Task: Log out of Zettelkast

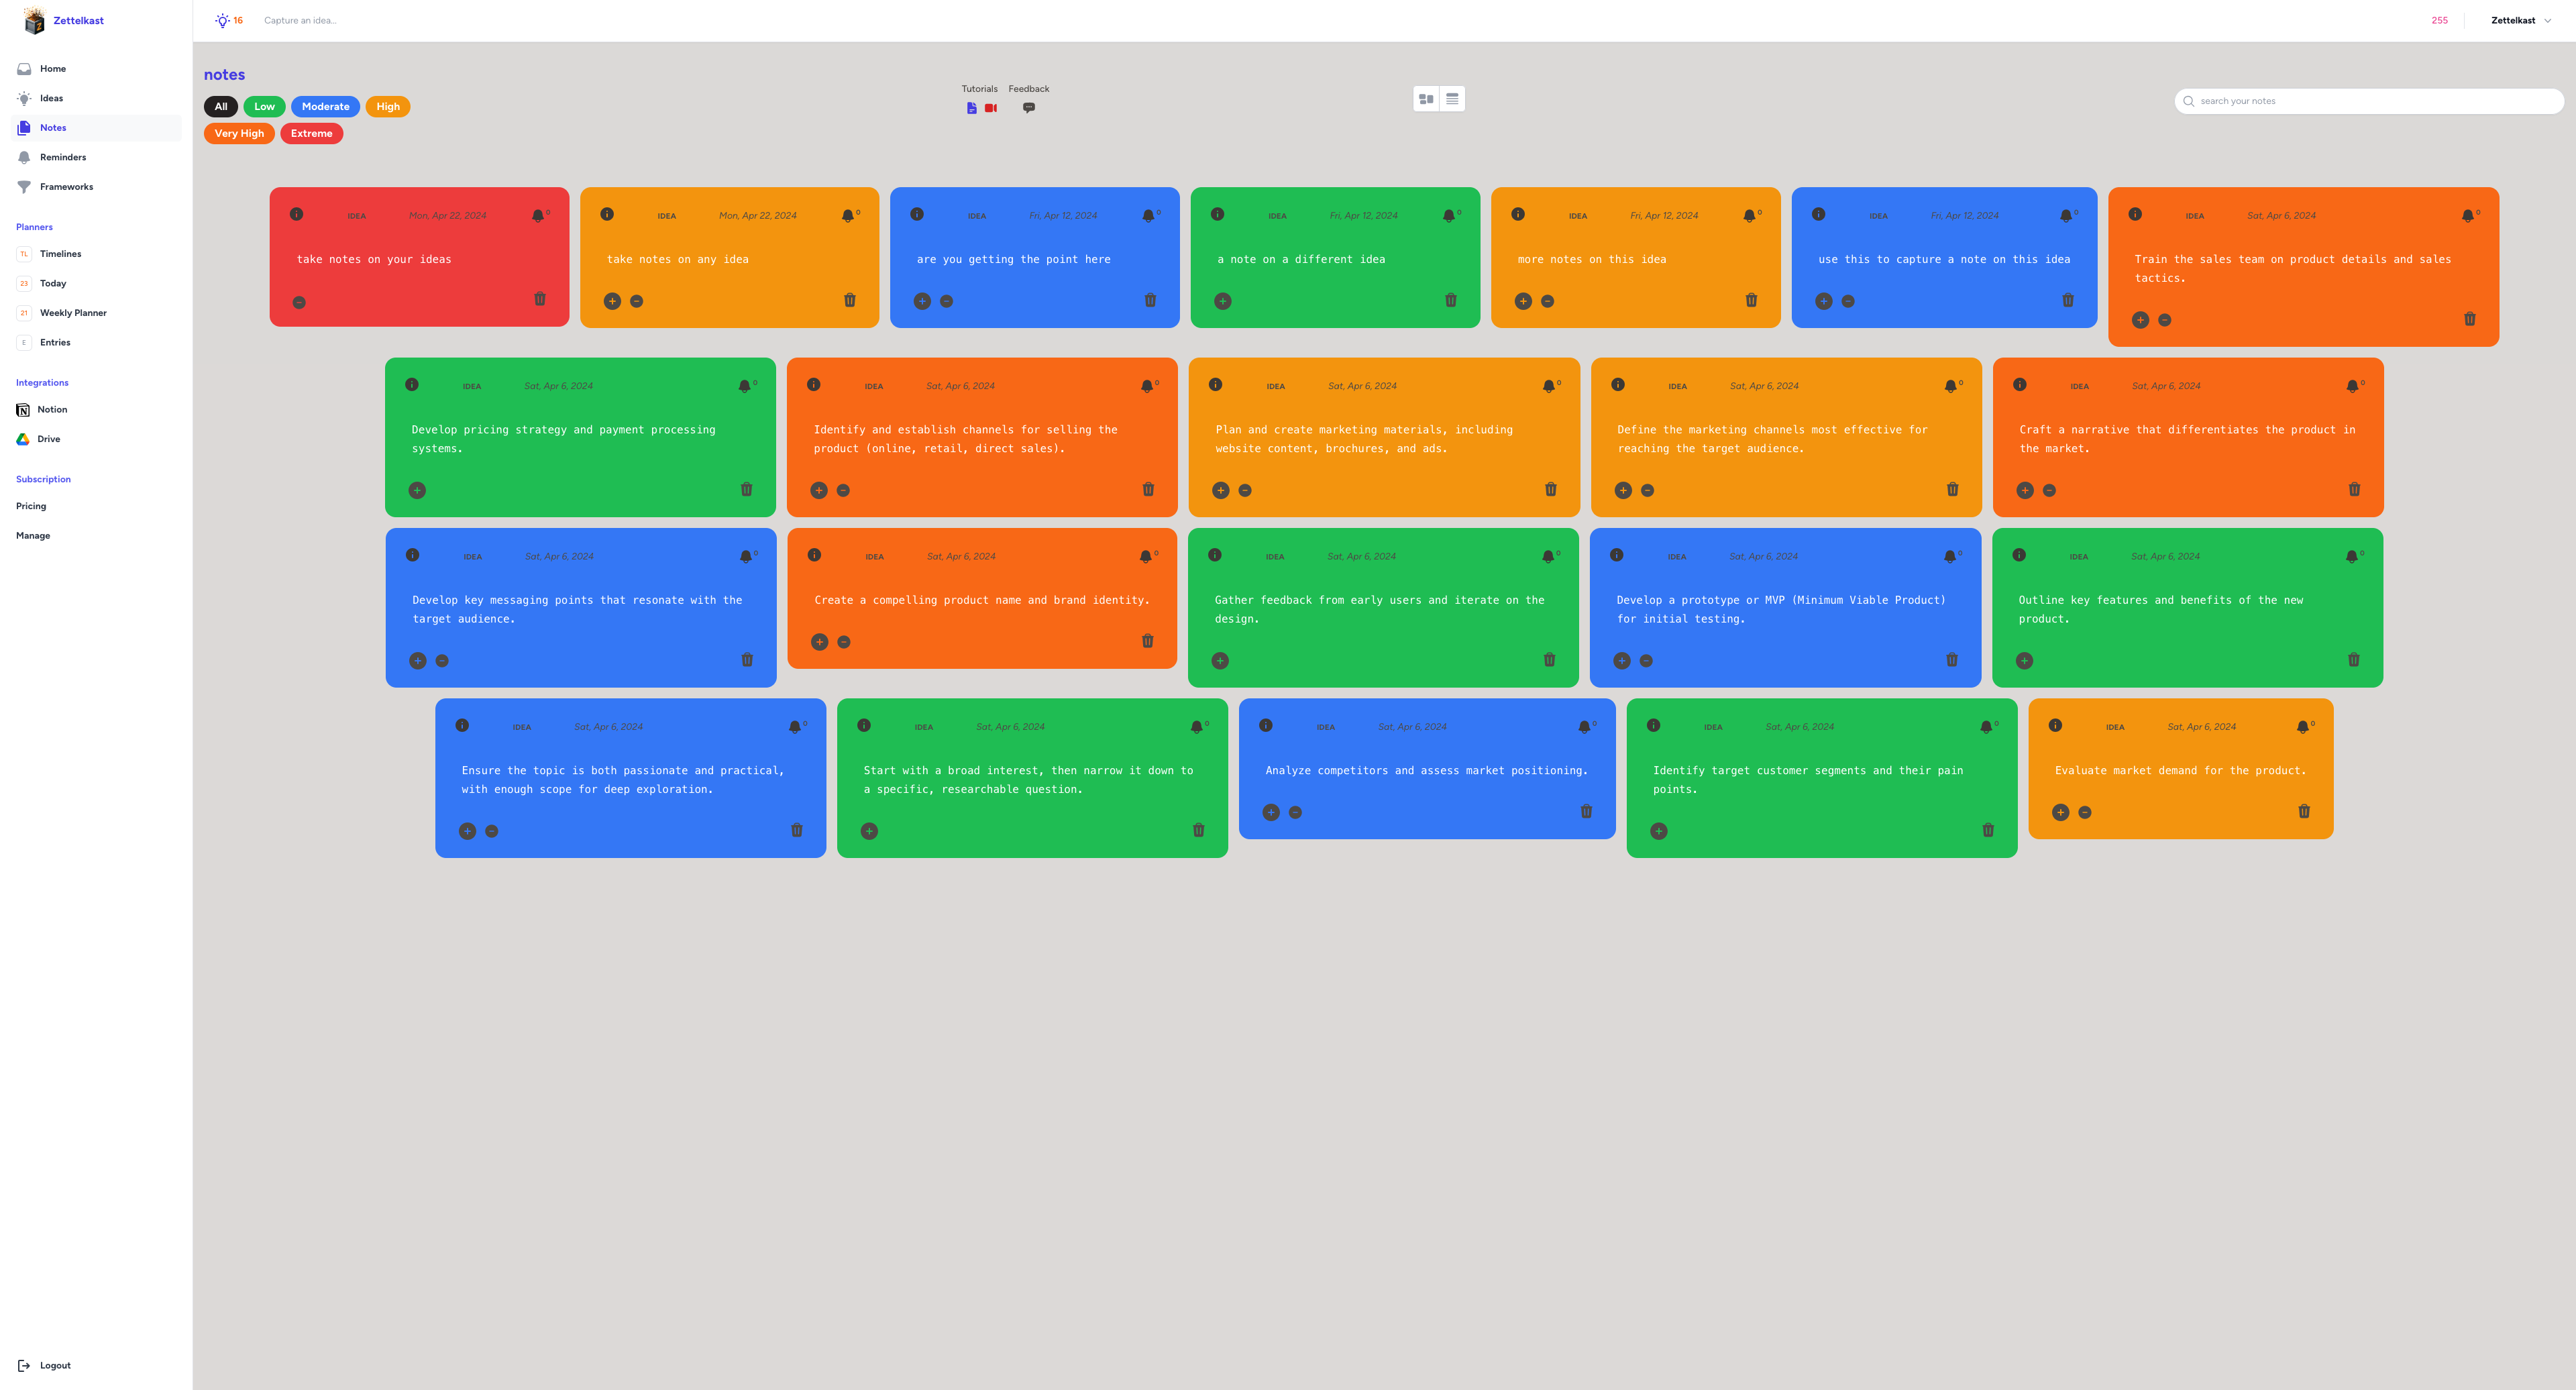Action: point(45,1366)
